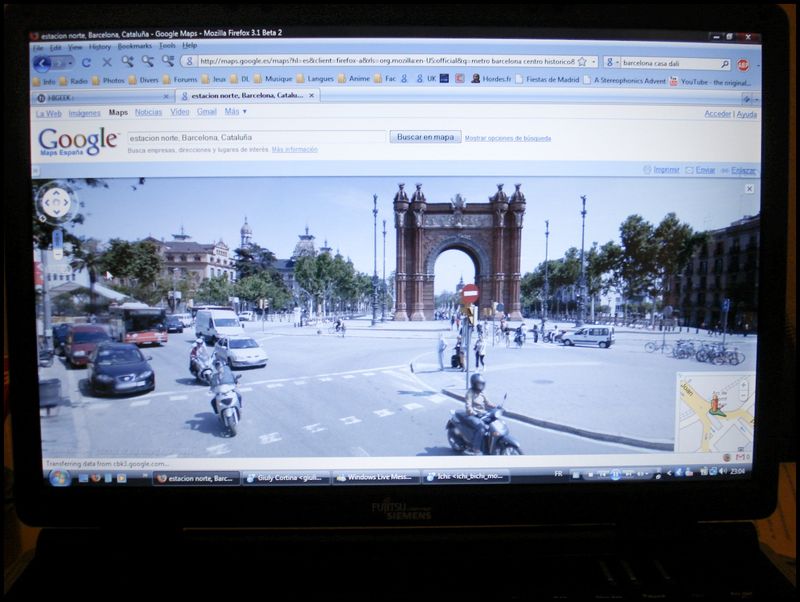This screenshot has height=602, width=800.
Task: Open the Radio bookmarks folder
Action: click(73, 81)
